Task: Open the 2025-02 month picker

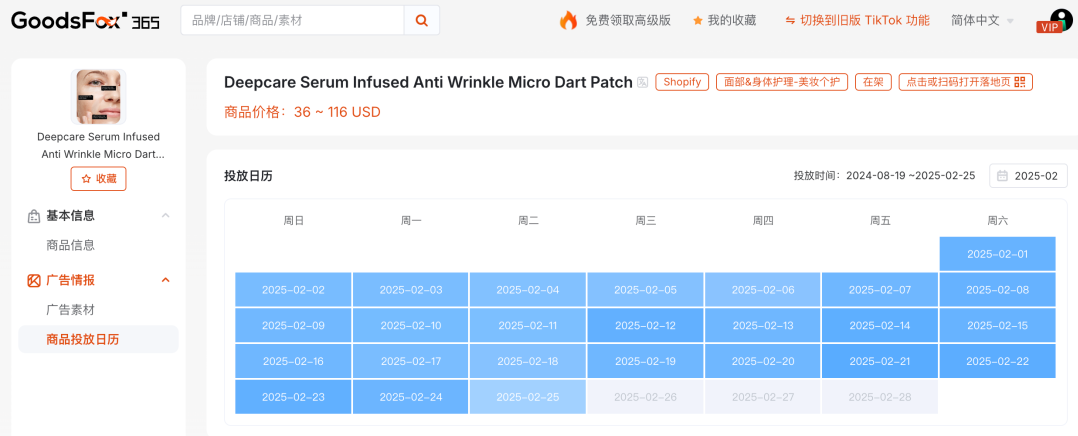Action: [x=1028, y=175]
